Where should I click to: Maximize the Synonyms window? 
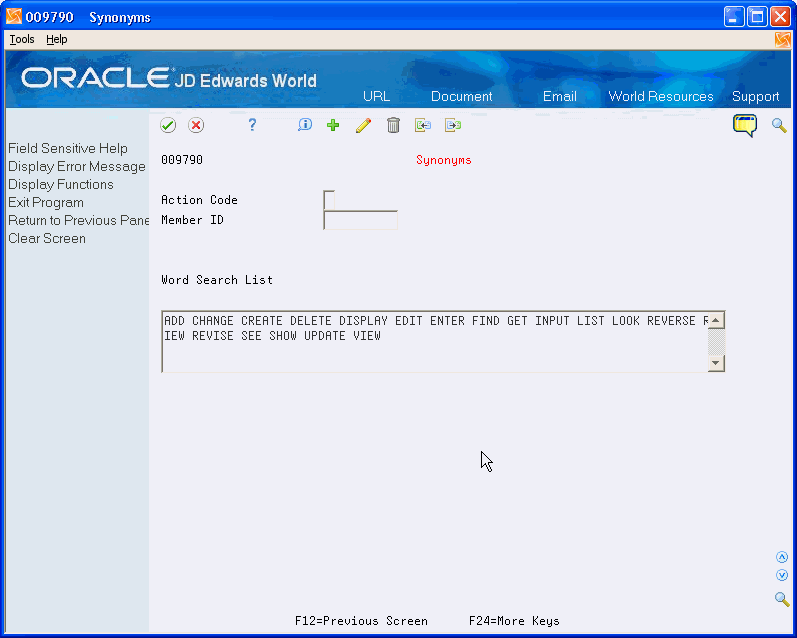pos(757,17)
